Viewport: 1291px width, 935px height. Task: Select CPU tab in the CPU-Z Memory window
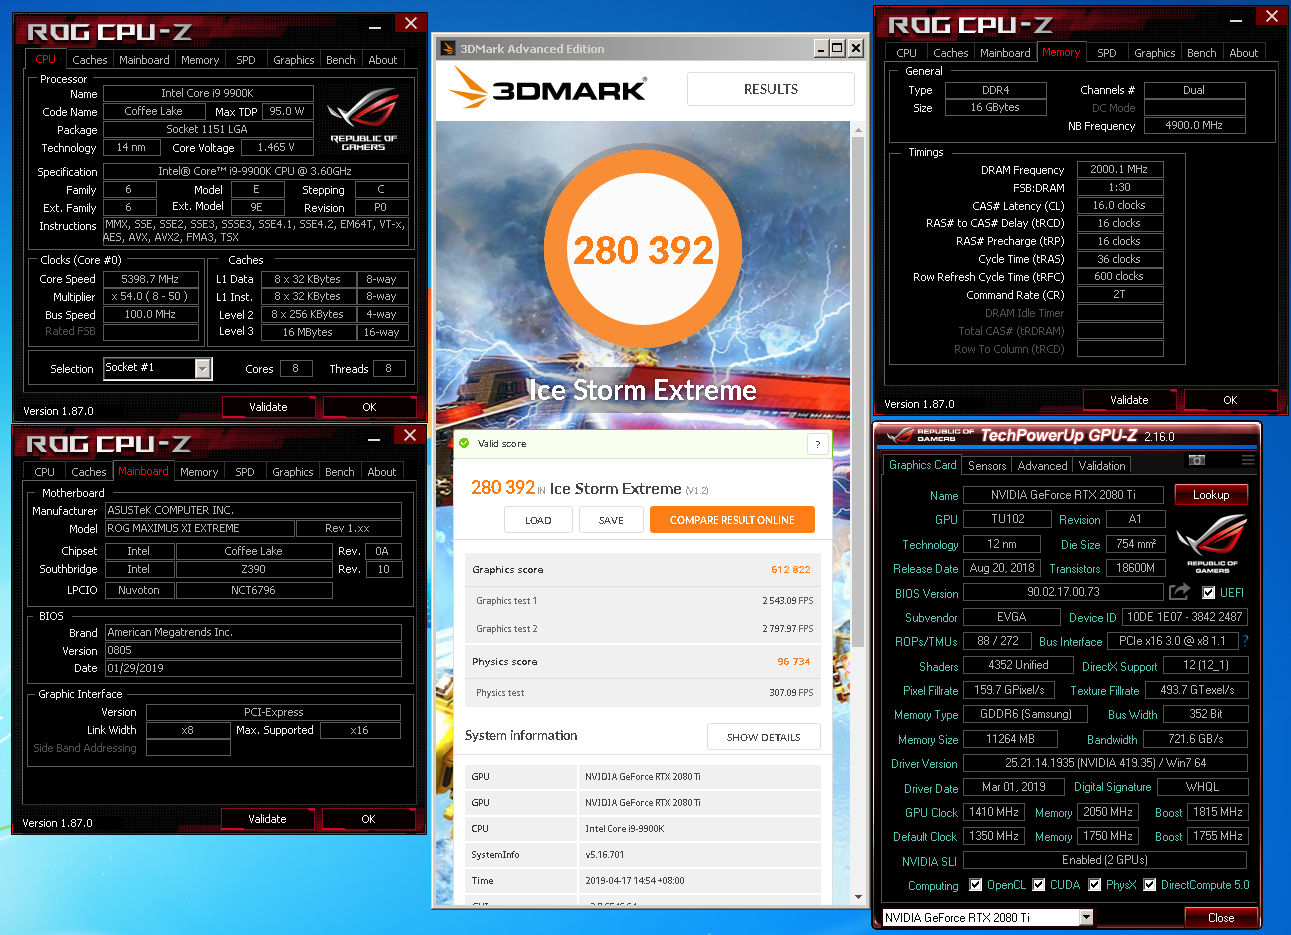(x=907, y=53)
